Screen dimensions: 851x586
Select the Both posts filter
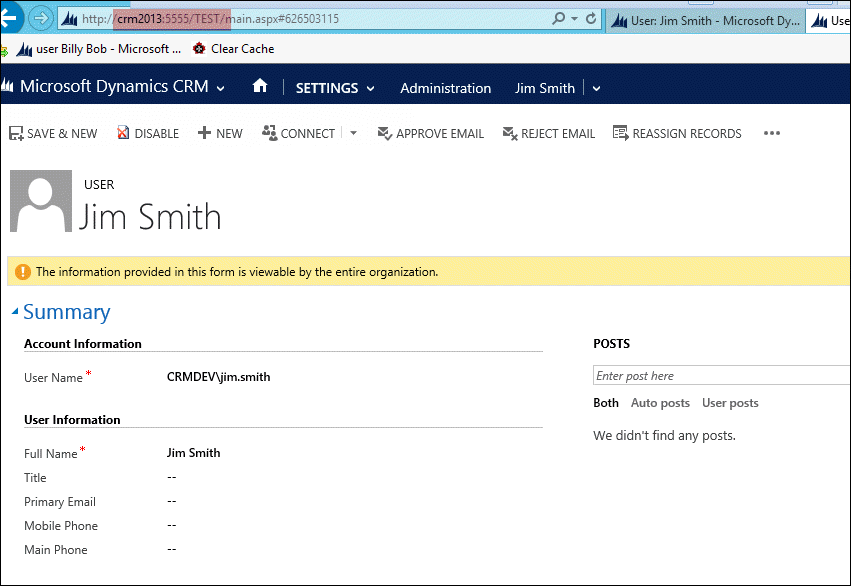(606, 403)
